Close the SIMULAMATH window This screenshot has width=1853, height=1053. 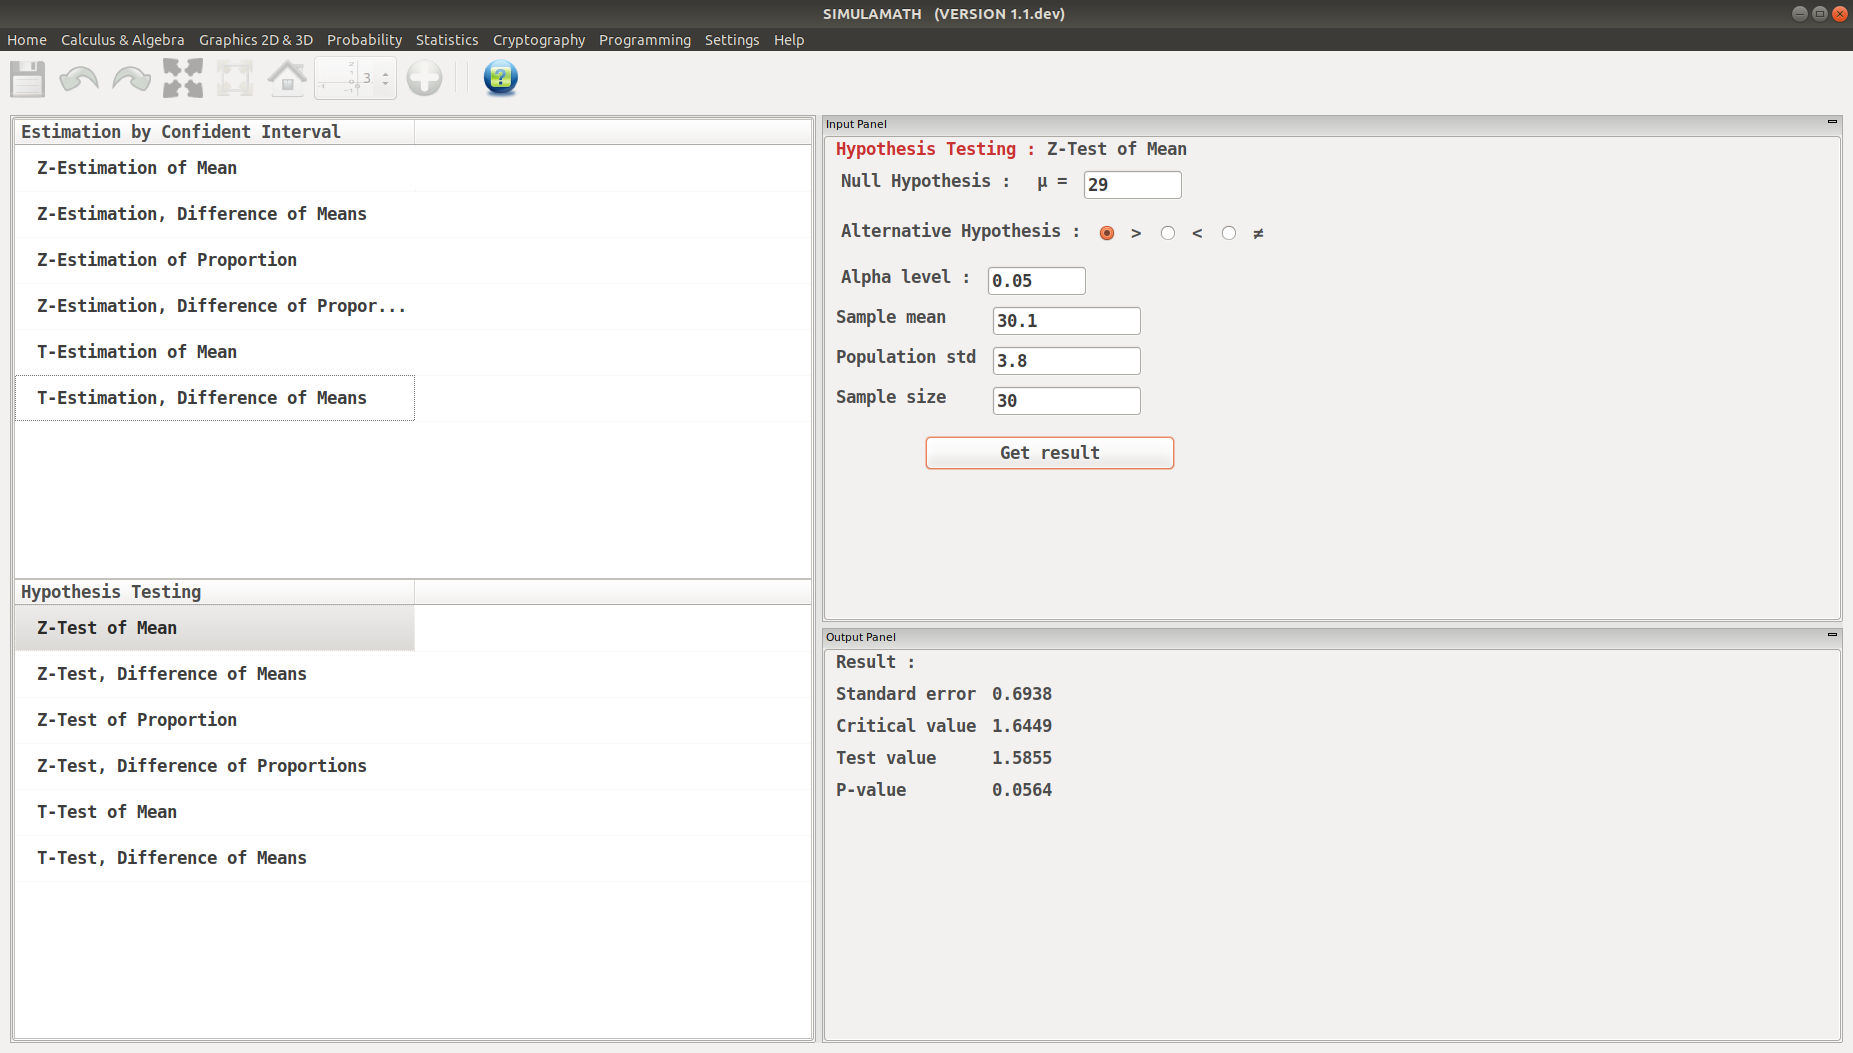(x=1839, y=14)
